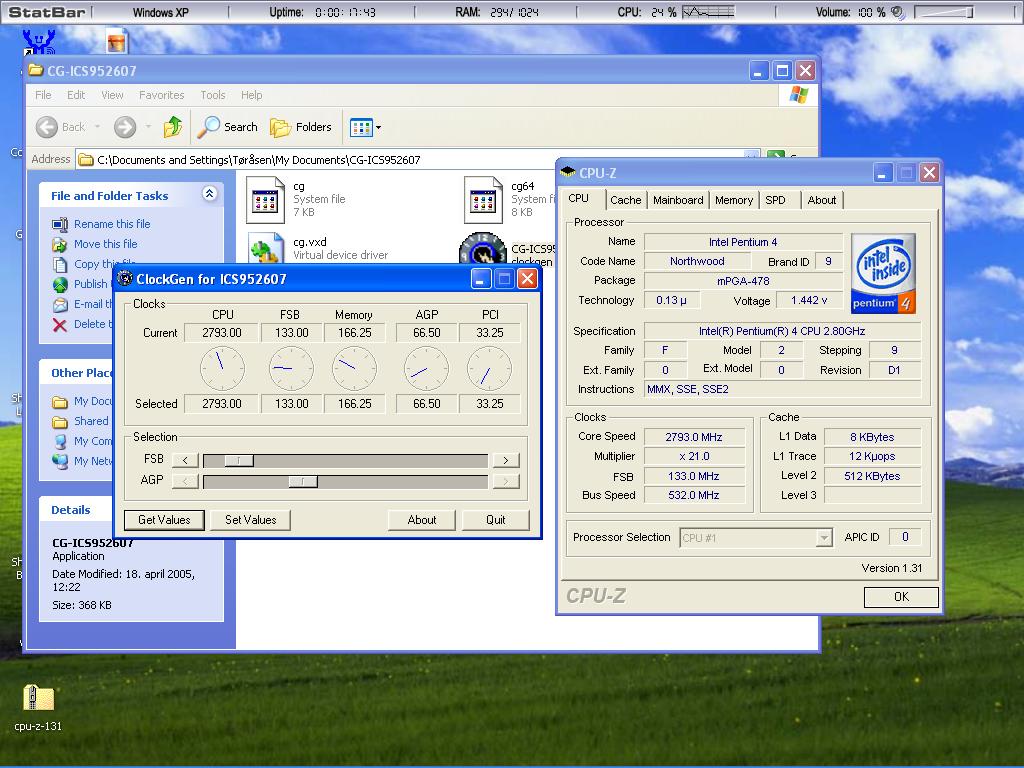Open Search in the Explorer toolbar
1024x768 pixels.
coord(227,127)
